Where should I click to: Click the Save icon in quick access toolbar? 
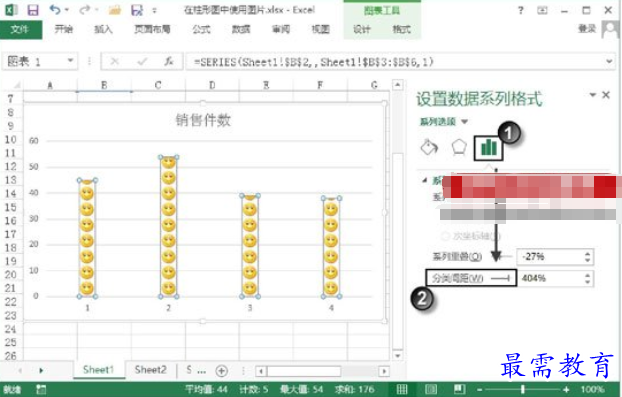click(33, 10)
